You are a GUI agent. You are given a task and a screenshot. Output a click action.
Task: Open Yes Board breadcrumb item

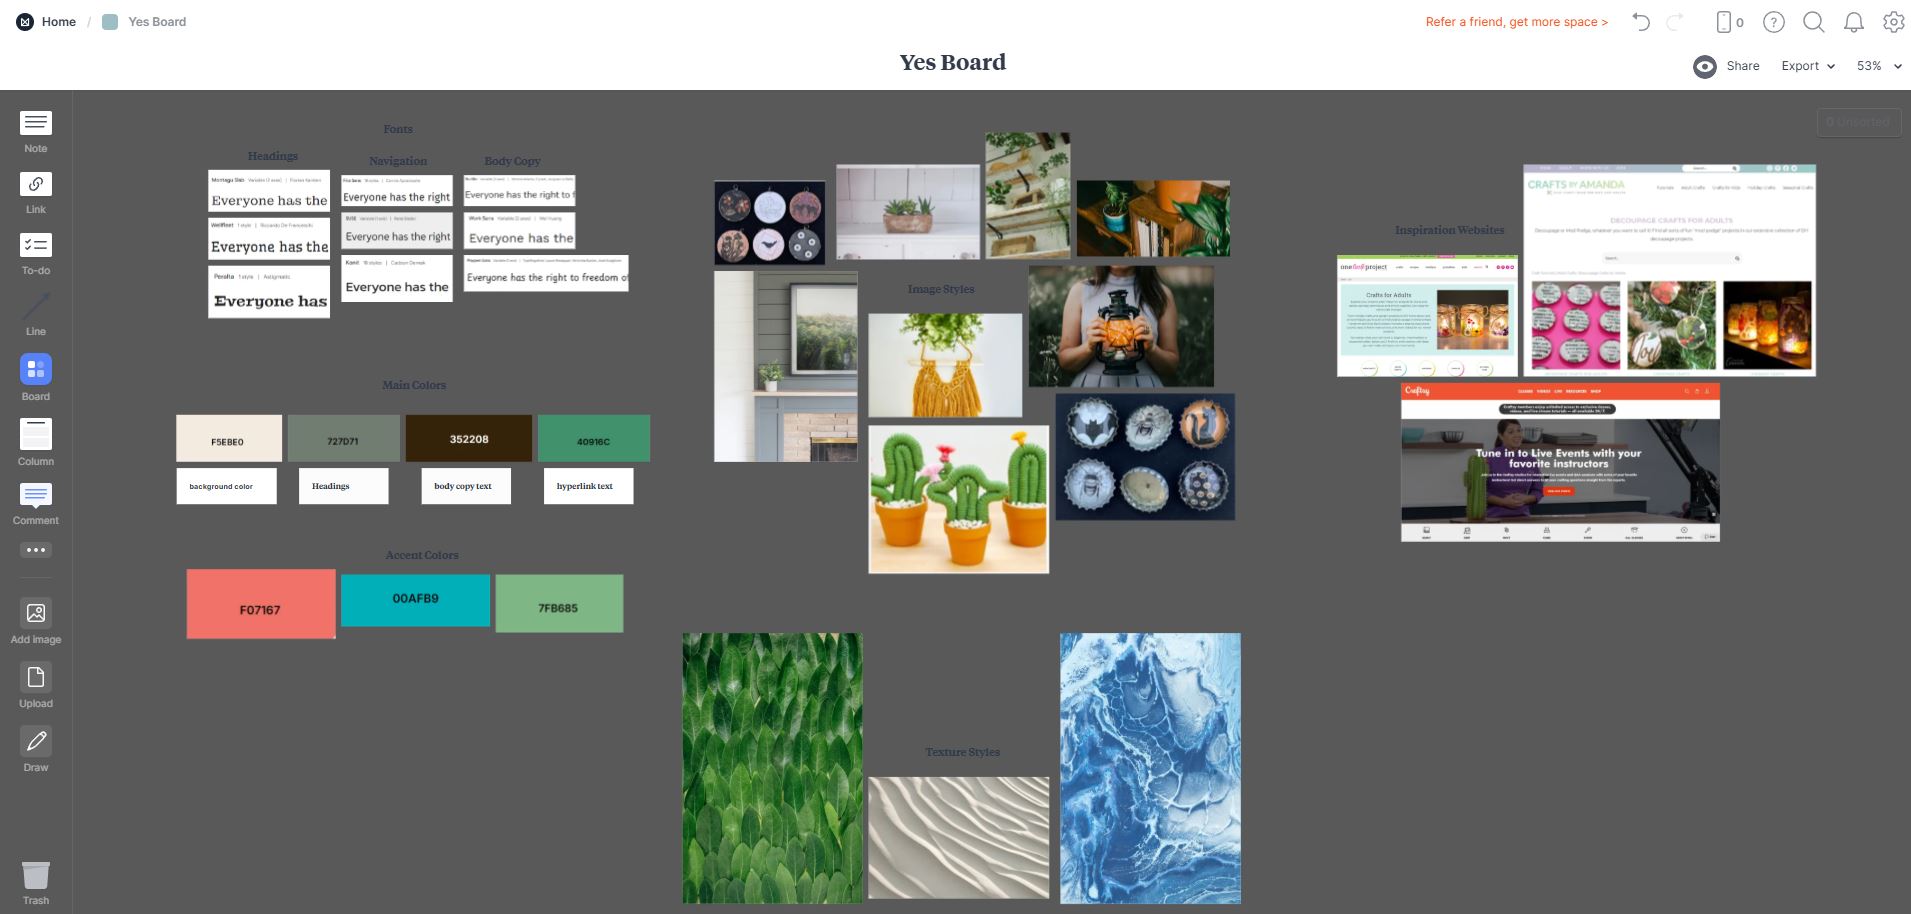(156, 22)
